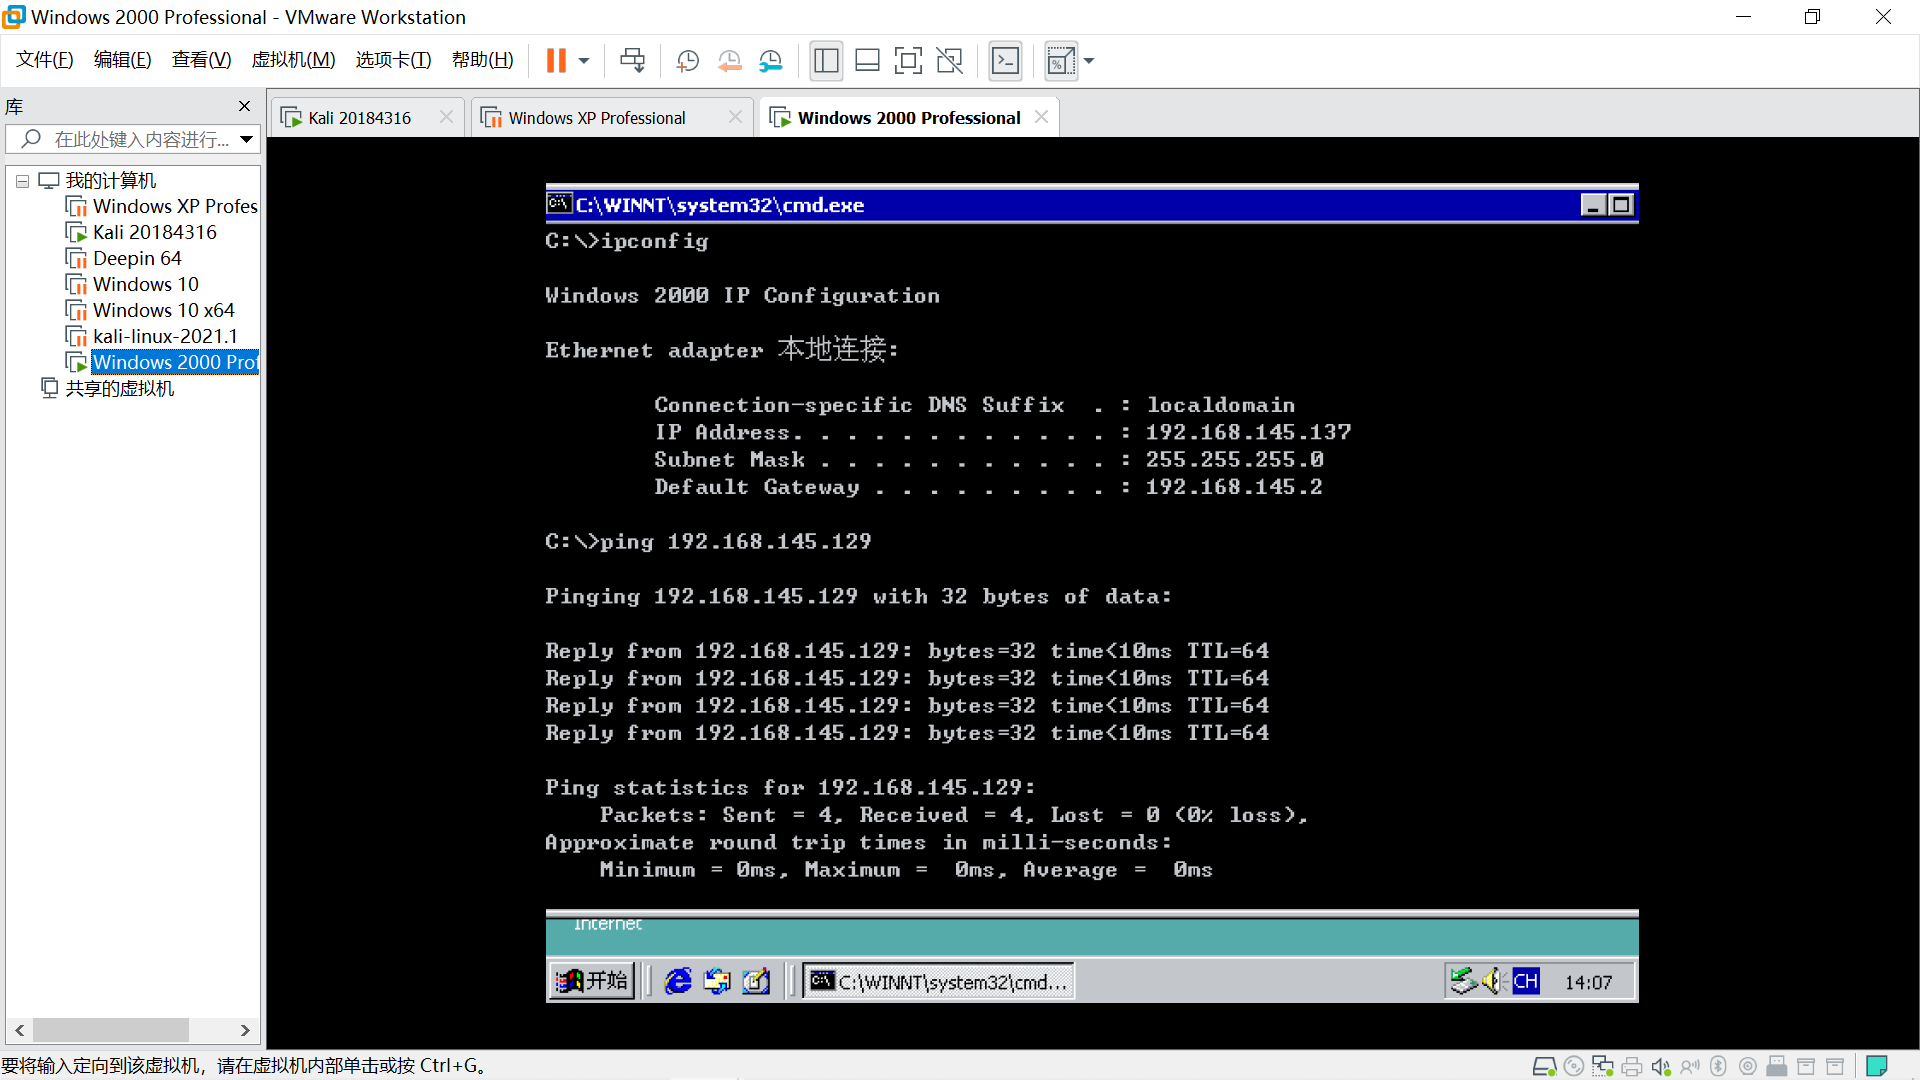This screenshot has height=1080, width=1920.
Task: Toggle Unity mode icon
Action: coord(949,61)
